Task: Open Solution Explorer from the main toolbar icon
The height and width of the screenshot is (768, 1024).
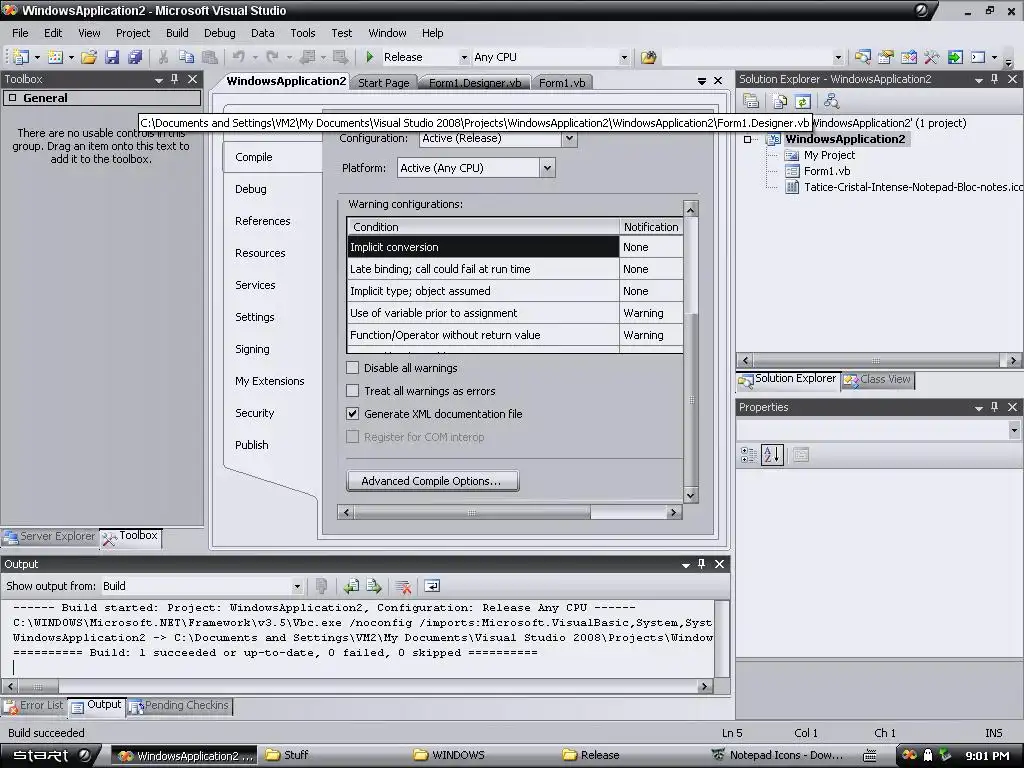Action: (862, 57)
